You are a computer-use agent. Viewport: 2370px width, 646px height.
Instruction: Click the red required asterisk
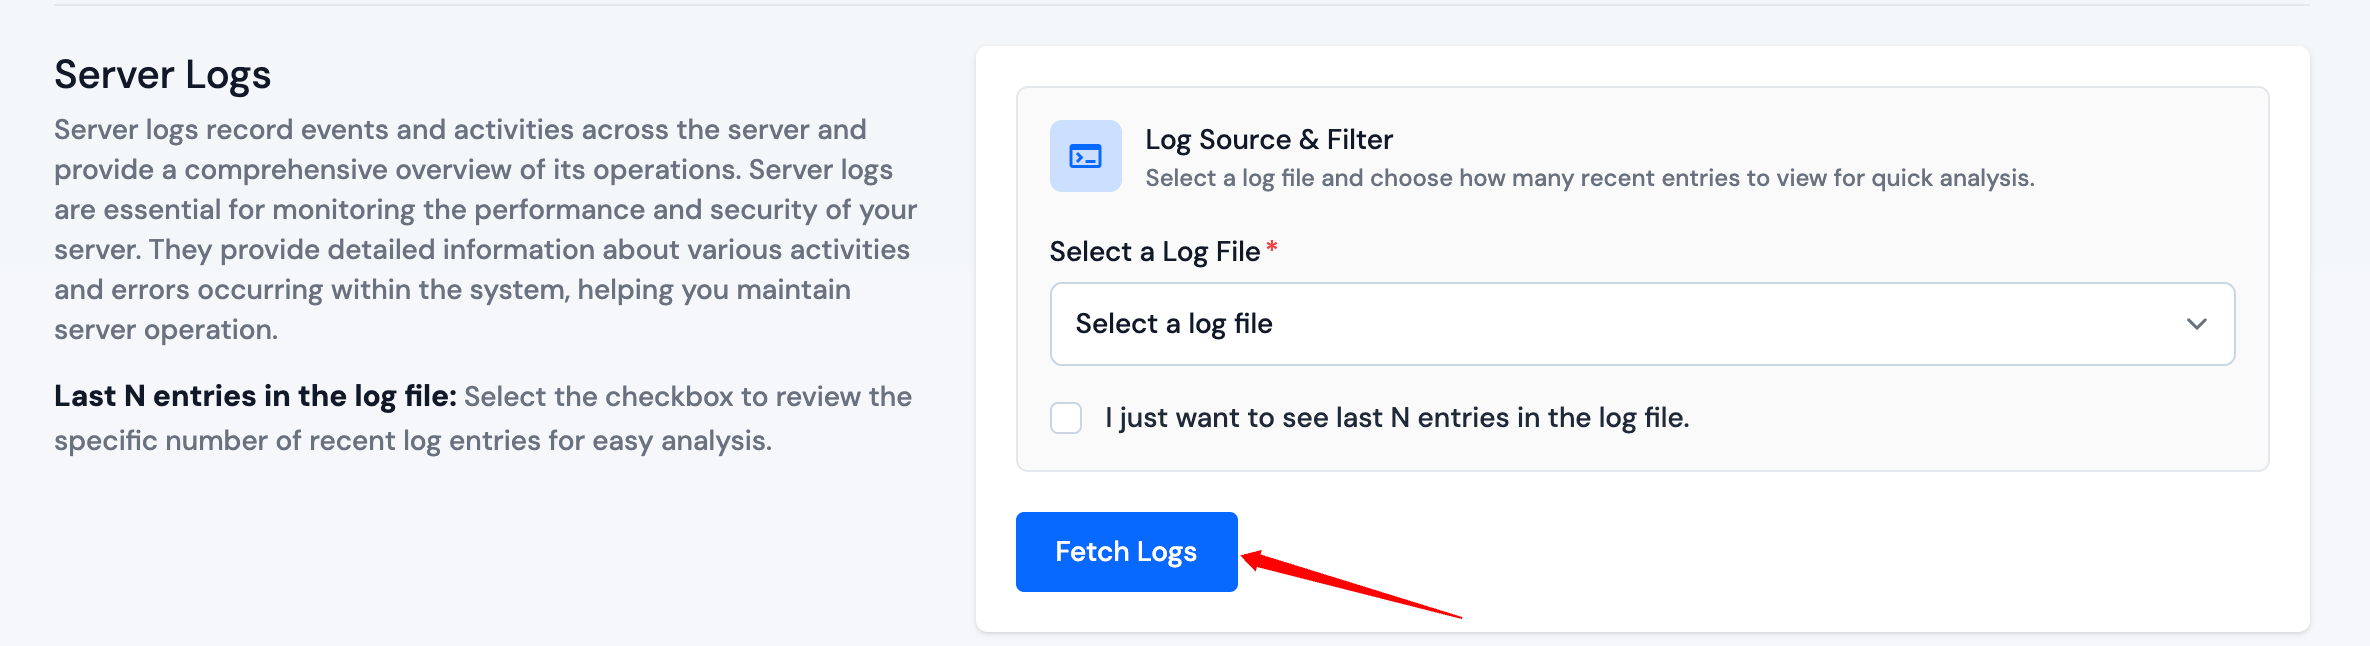(x=1272, y=247)
